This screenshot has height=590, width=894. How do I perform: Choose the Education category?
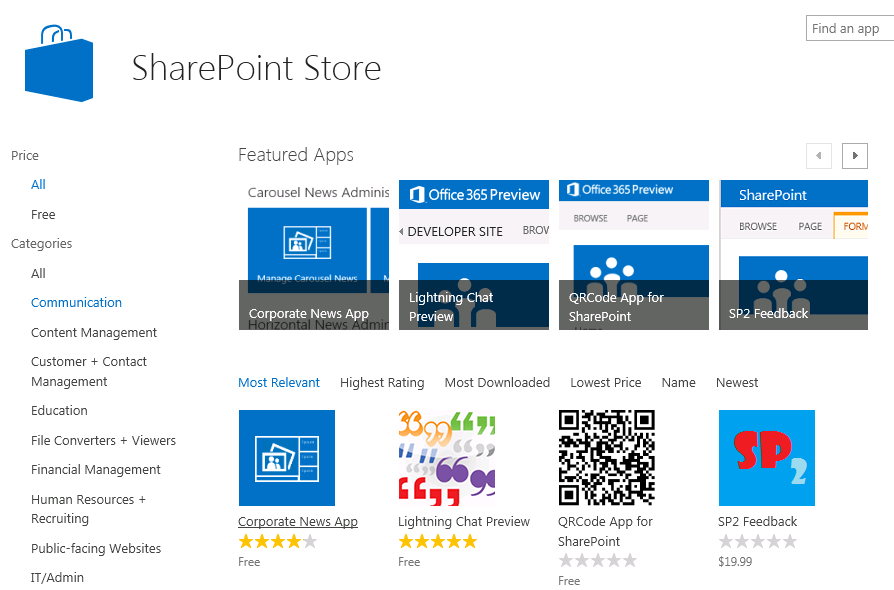click(x=59, y=410)
